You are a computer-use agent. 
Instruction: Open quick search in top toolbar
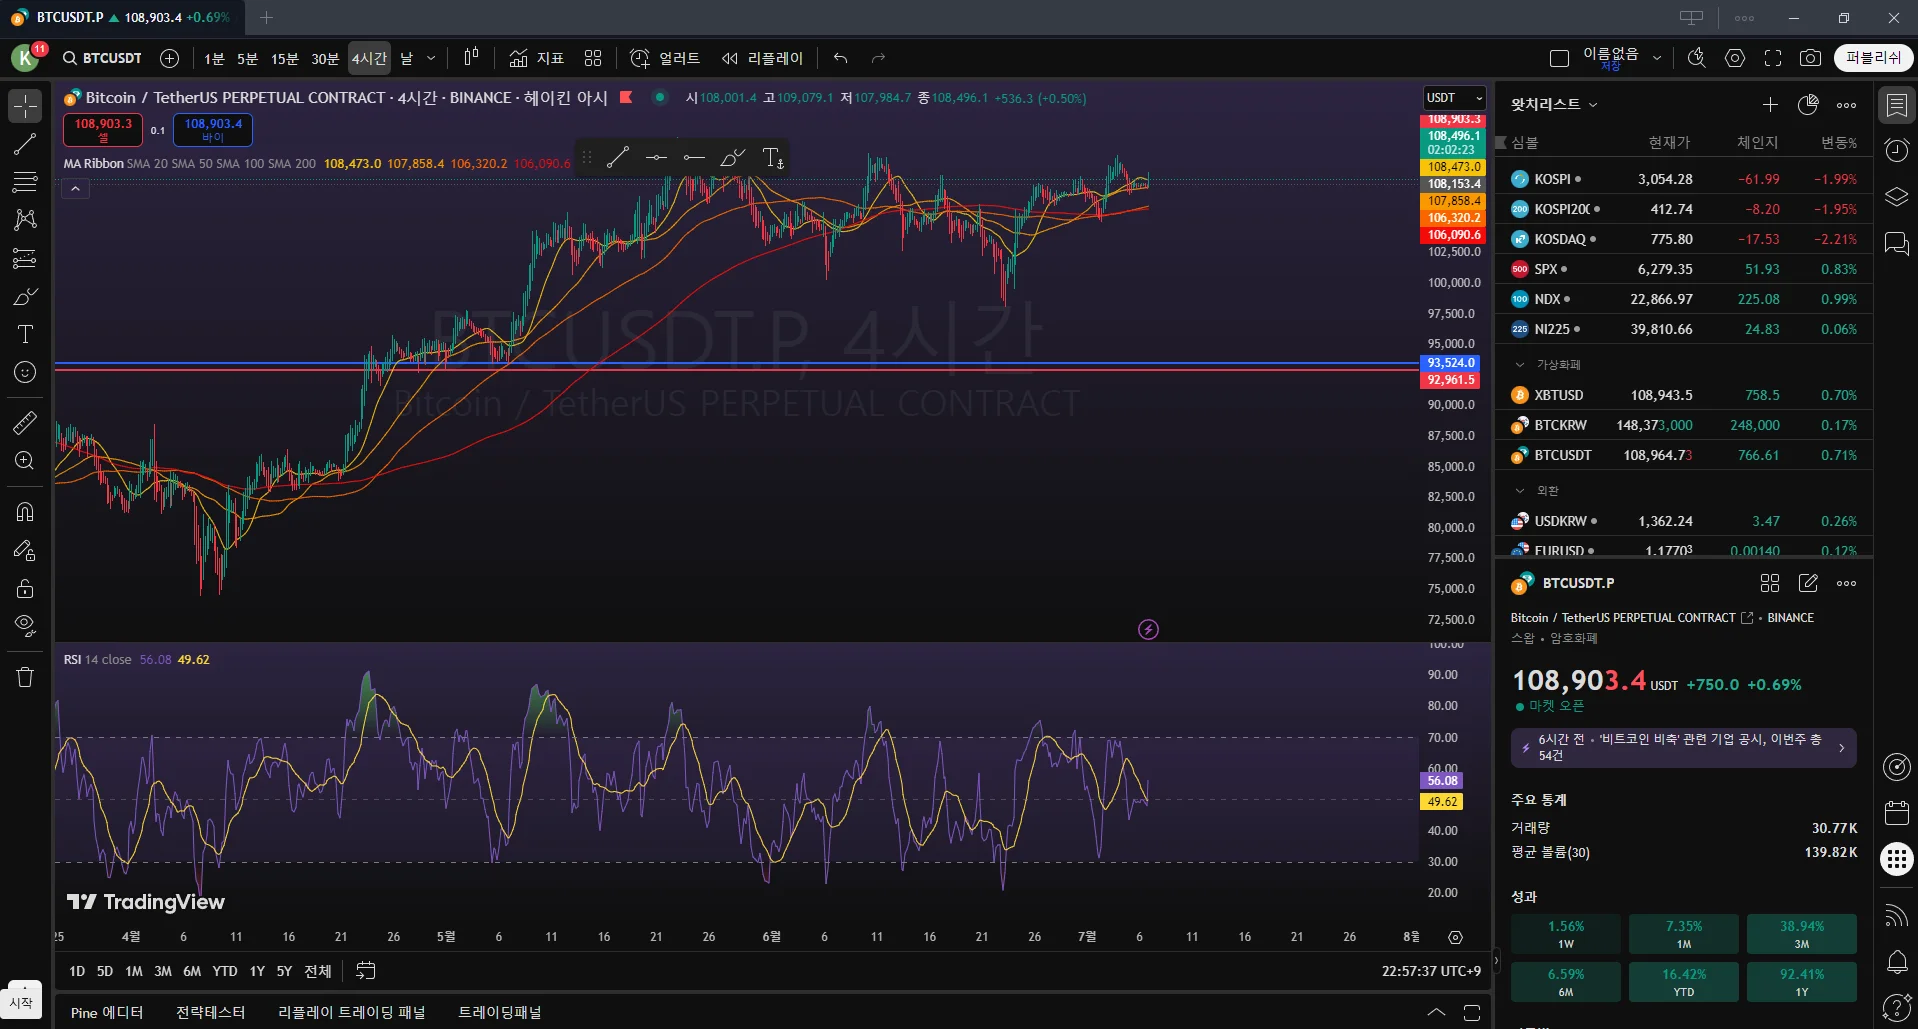click(x=1696, y=58)
